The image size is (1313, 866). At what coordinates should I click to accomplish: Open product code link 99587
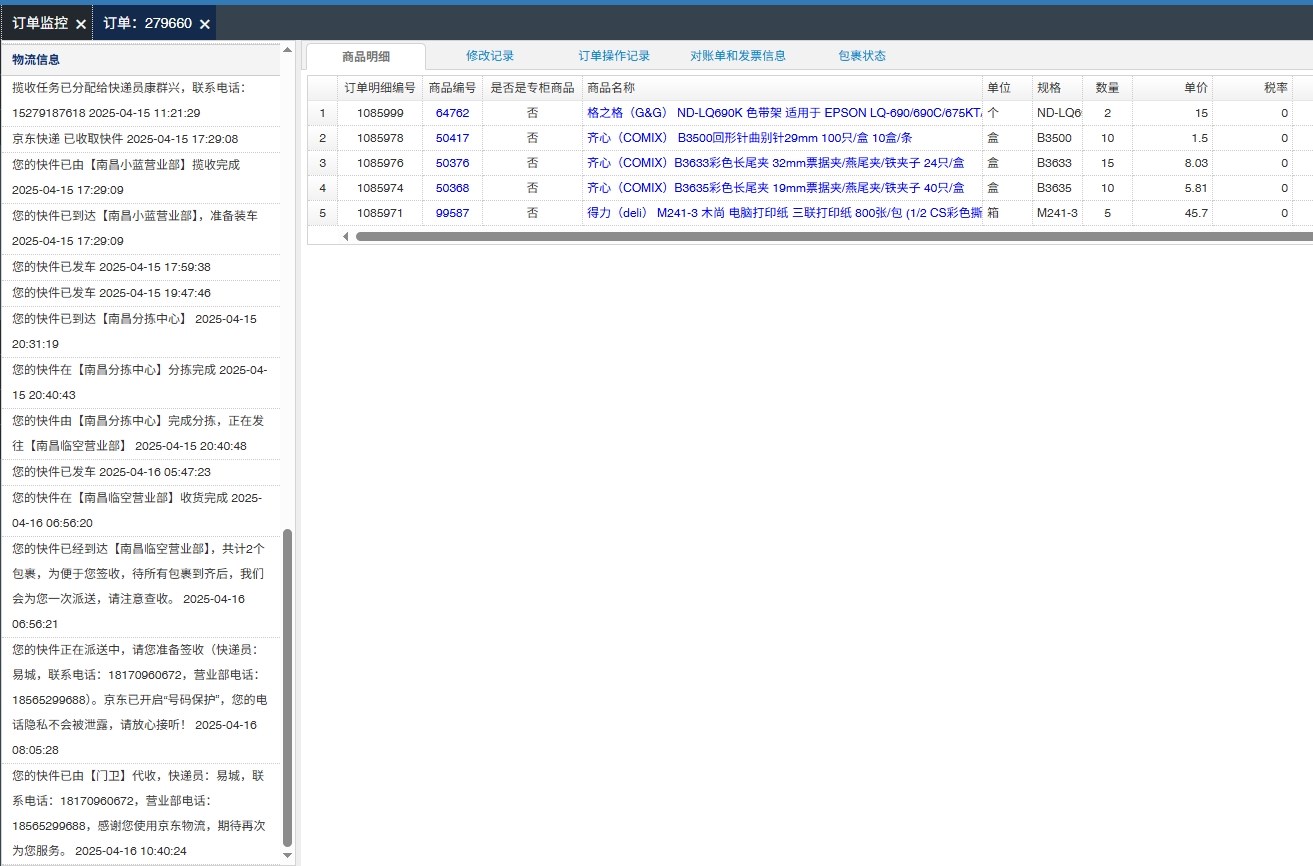click(x=452, y=213)
